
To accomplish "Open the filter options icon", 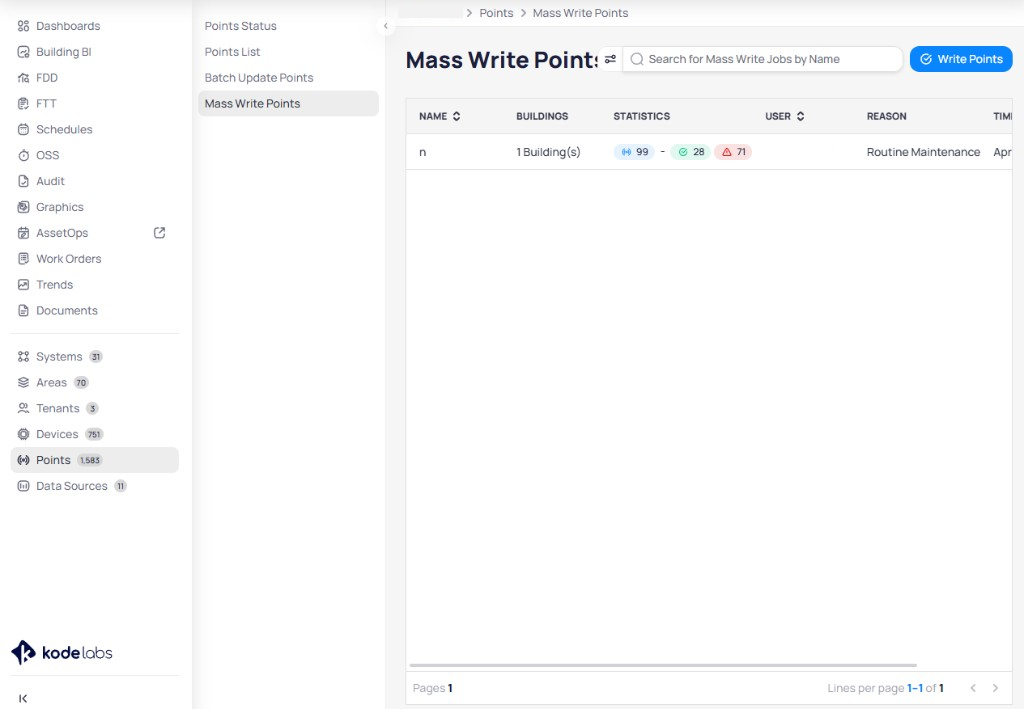I will click(610, 59).
